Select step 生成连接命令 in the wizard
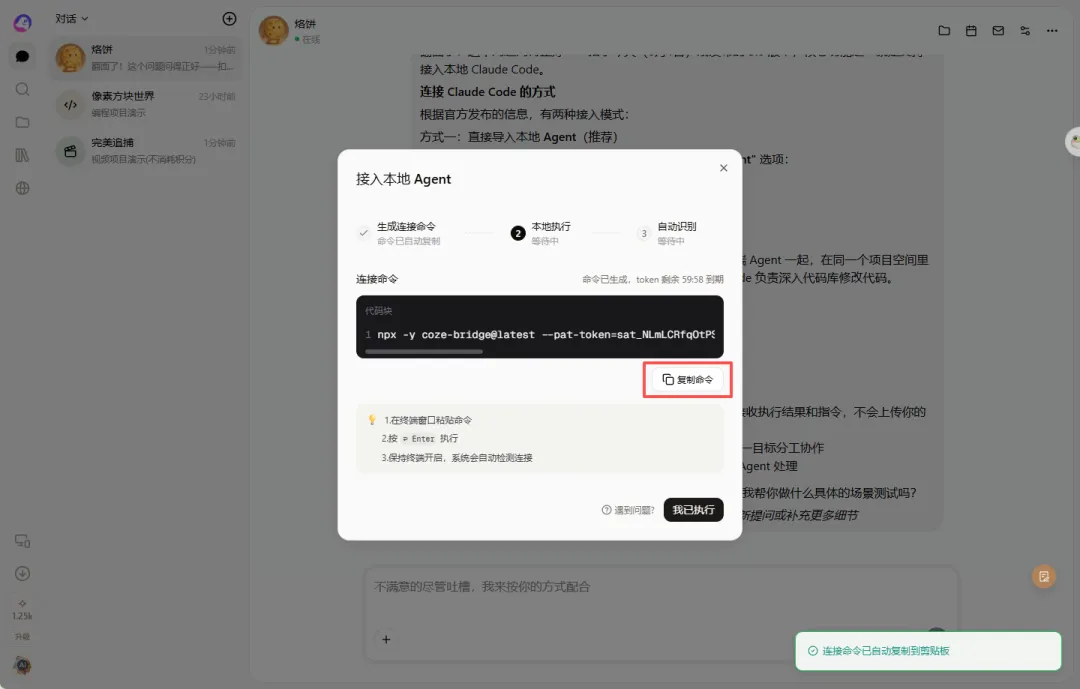This screenshot has width=1080, height=689. pos(399,233)
